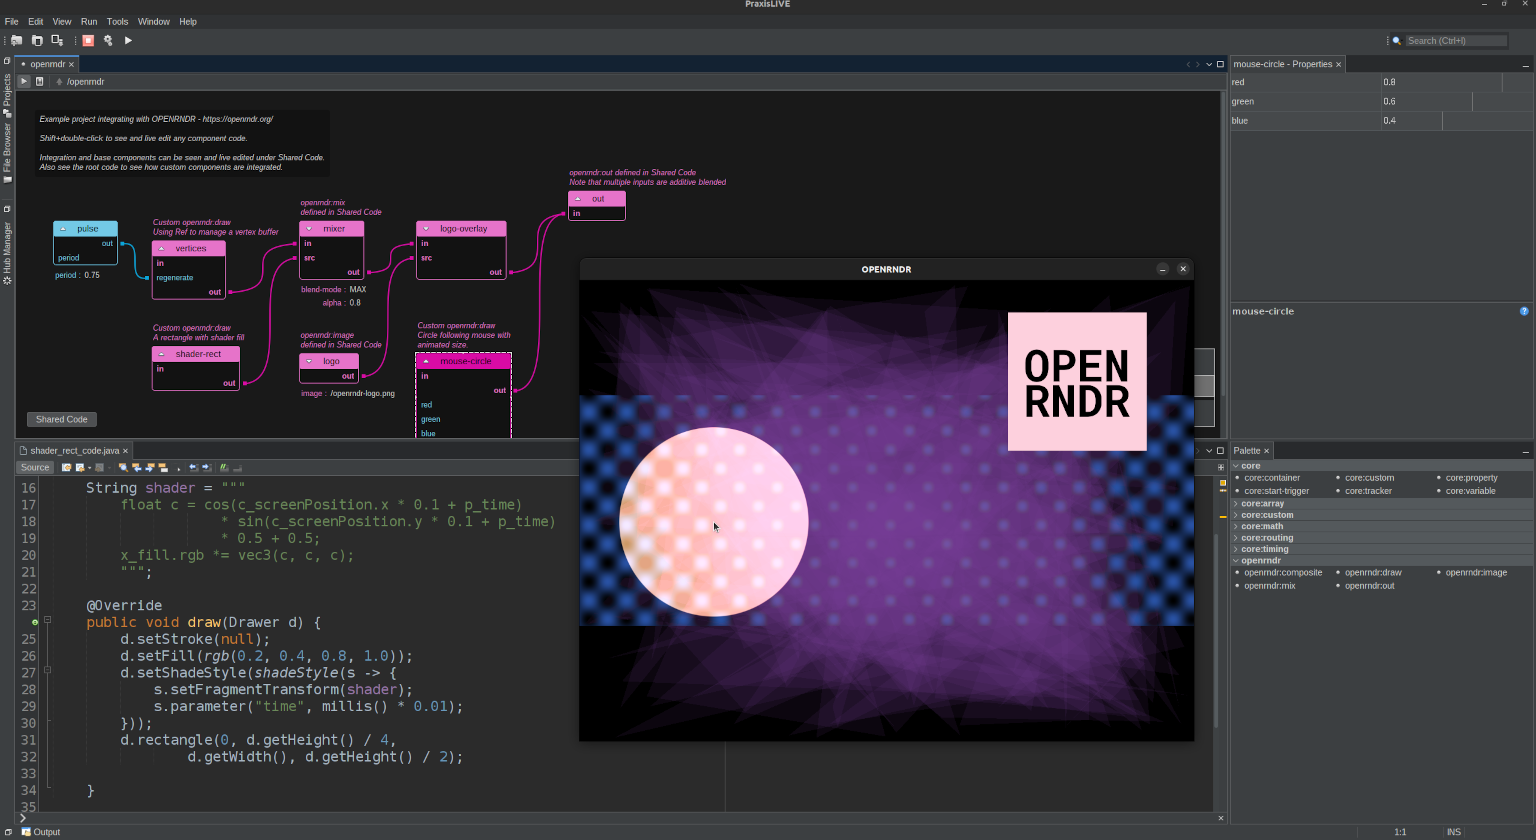Click the green Comment icon in editor toolbar
This screenshot has height=840, width=1536.
pos(224,467)
